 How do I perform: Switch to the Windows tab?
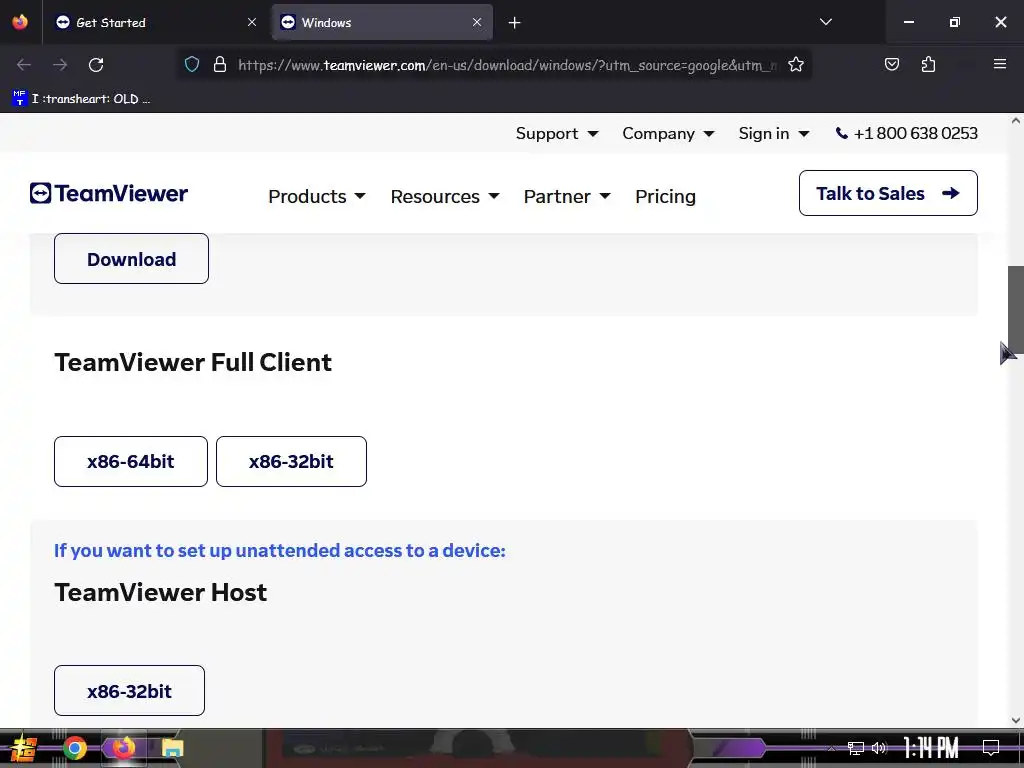(382, 22)
